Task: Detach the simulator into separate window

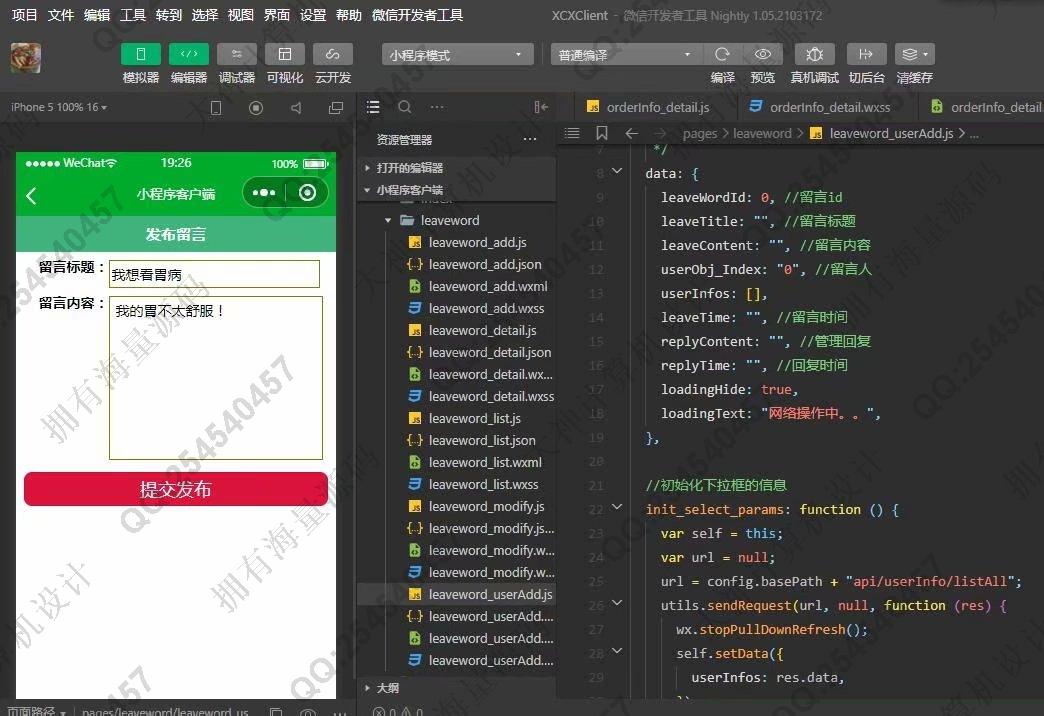Action: [336, 108]
